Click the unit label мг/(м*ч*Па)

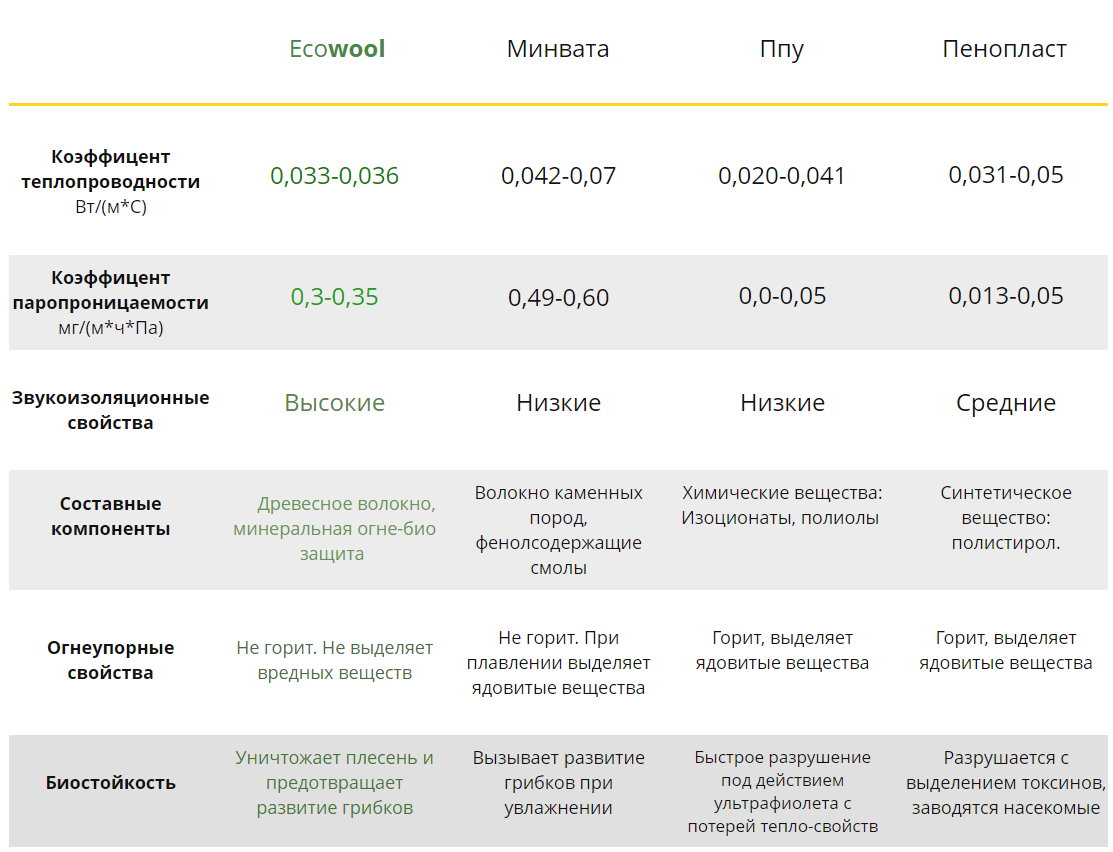point(111,329)
